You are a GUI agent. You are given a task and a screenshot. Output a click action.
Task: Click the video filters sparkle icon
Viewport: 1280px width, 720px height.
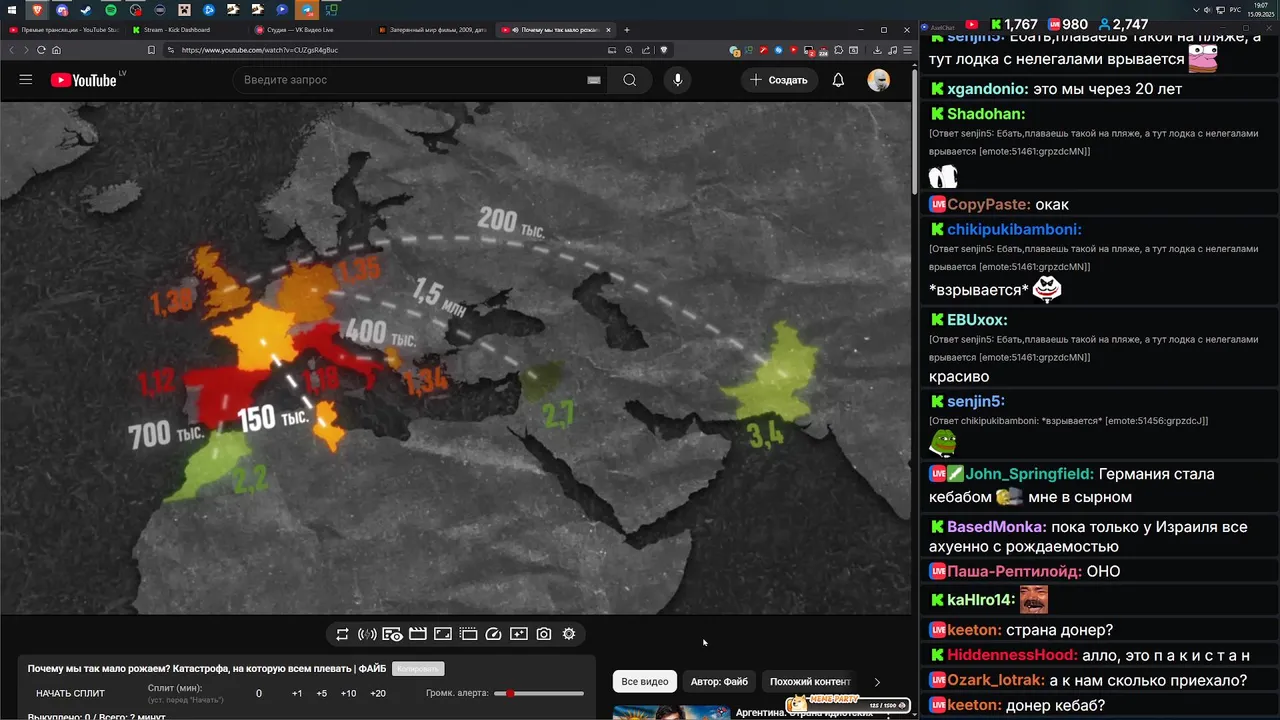[x=518, y=634]
